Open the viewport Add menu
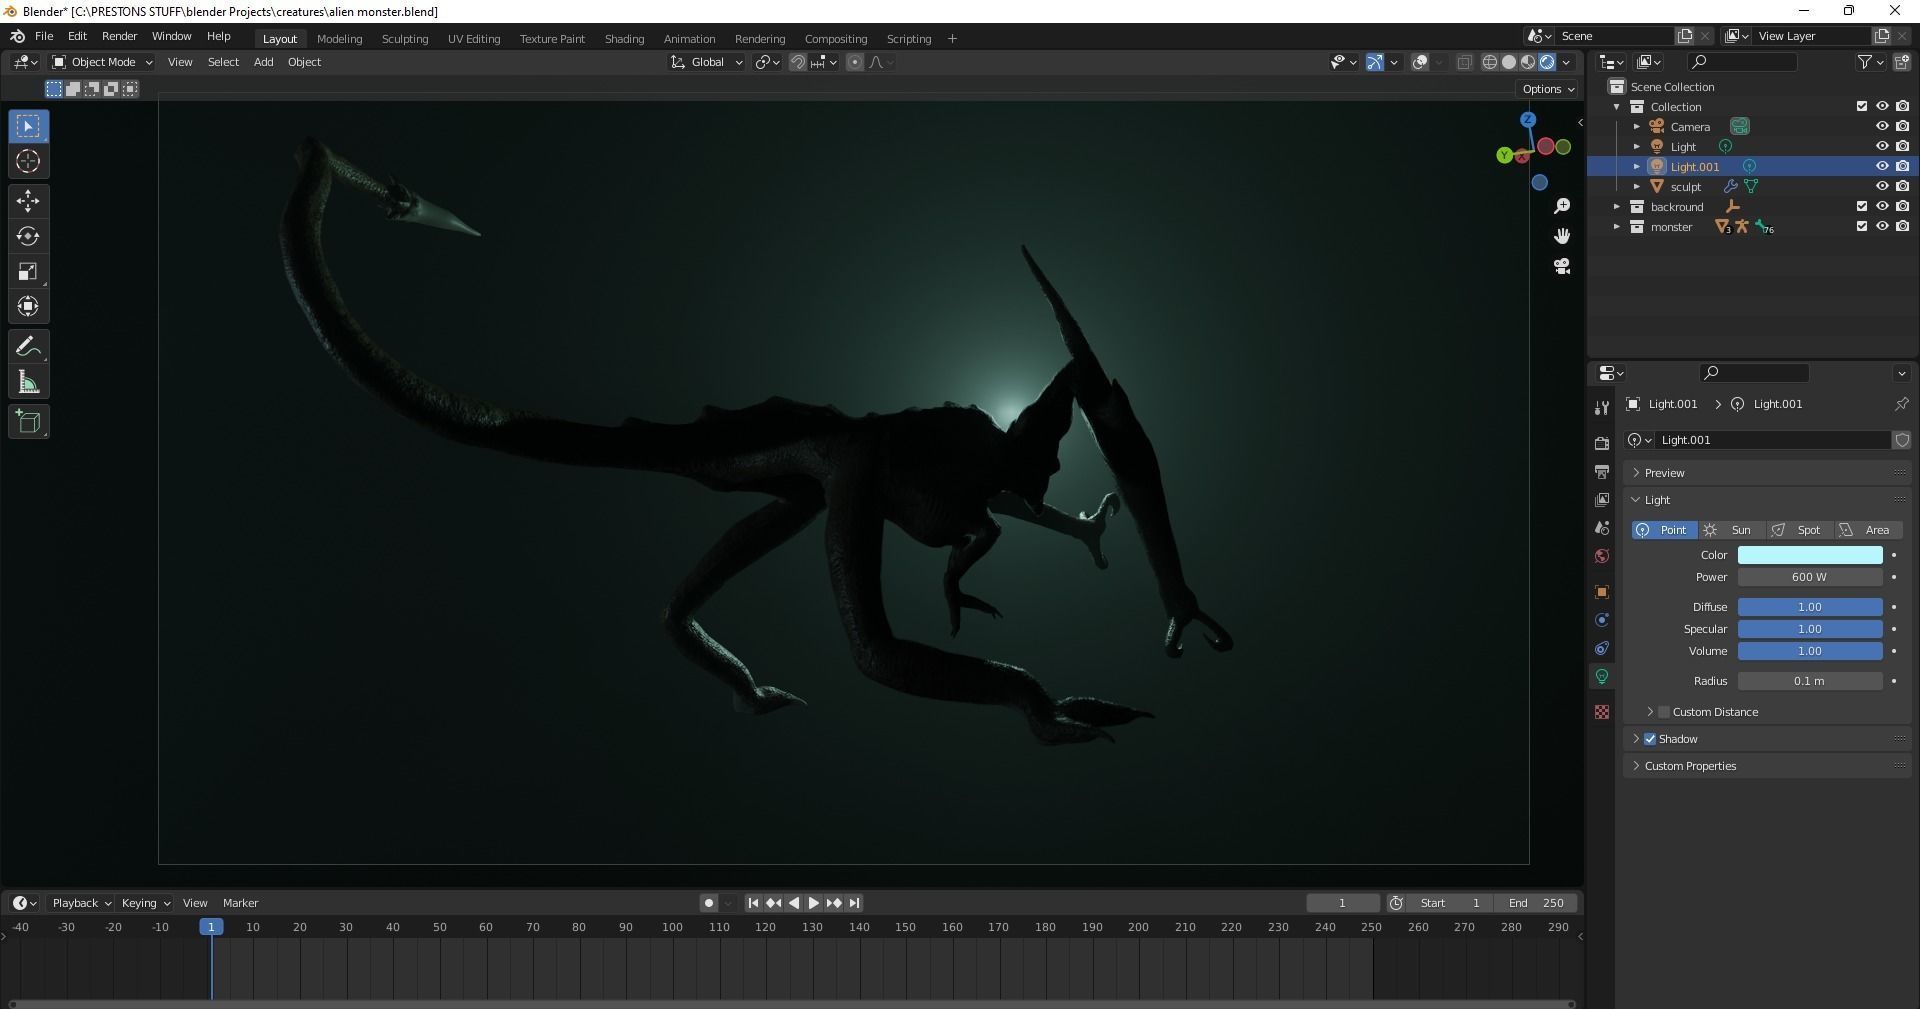 coord(263,62)
